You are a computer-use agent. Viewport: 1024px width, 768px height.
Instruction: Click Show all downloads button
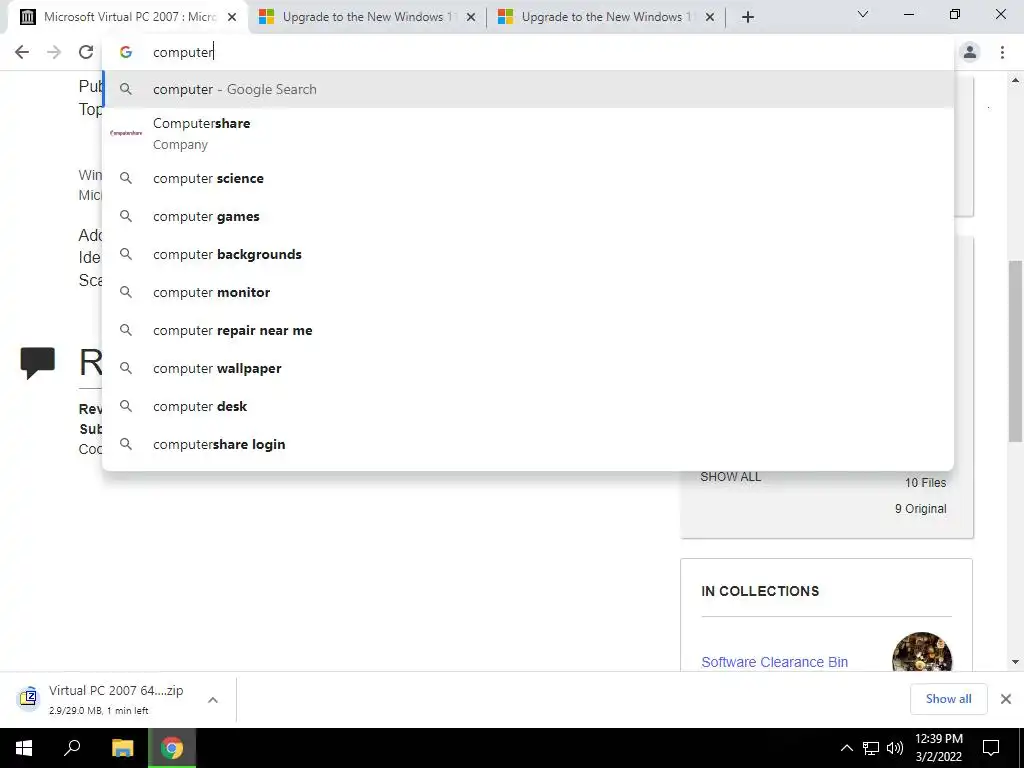tap(948, 699)
